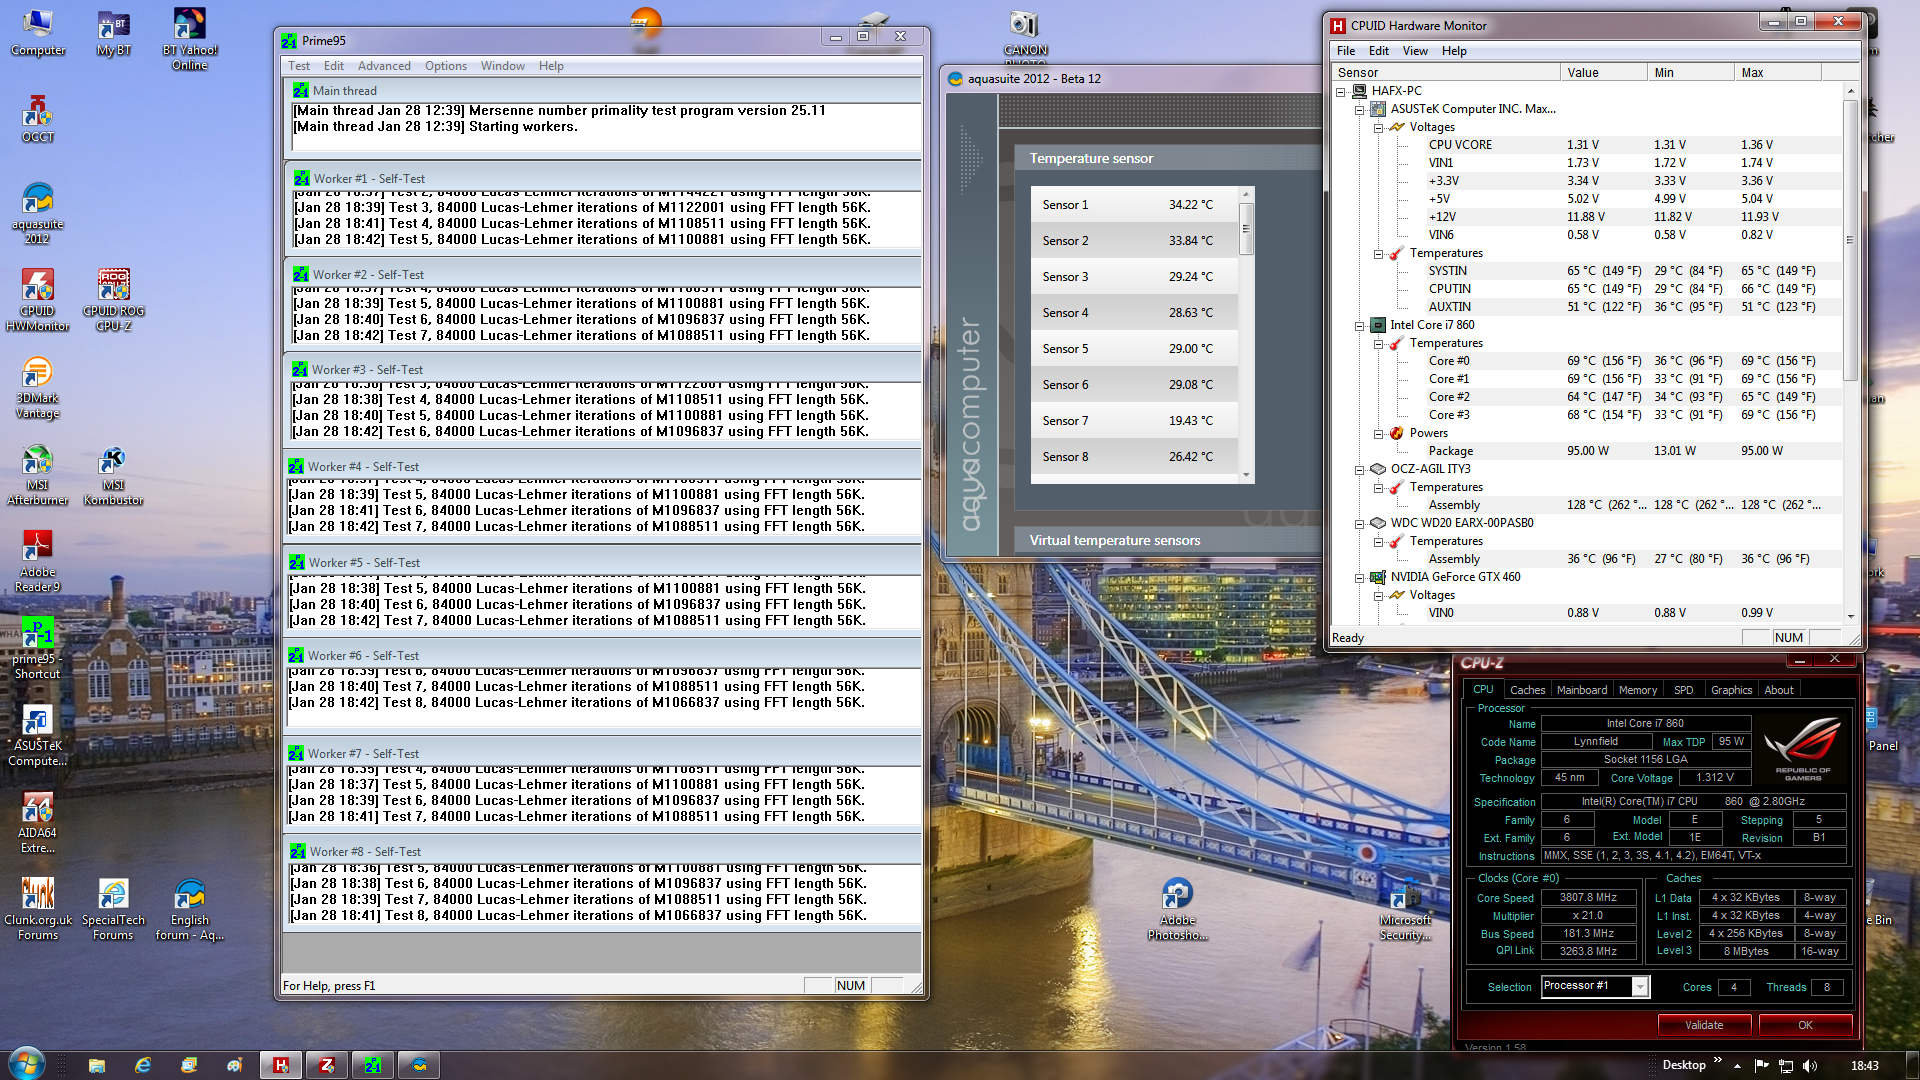Open BT Yahoo! Online desktop shortcut

[189, 39]
